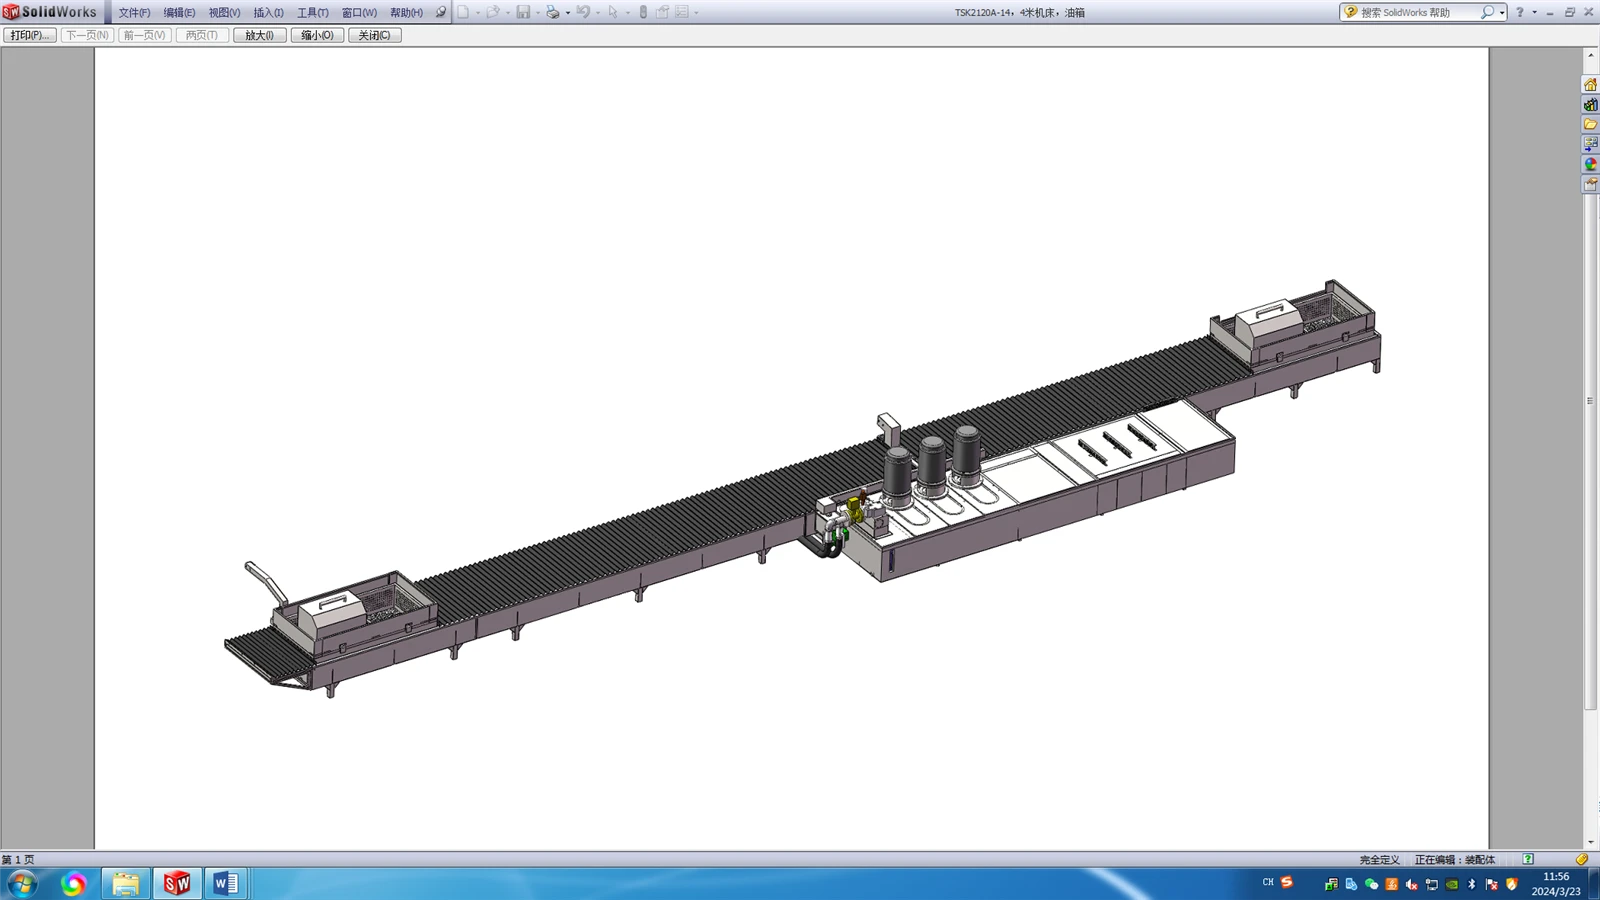Expand the Save dropdown arrow
1600x900 pixels.
pos(538,13)
